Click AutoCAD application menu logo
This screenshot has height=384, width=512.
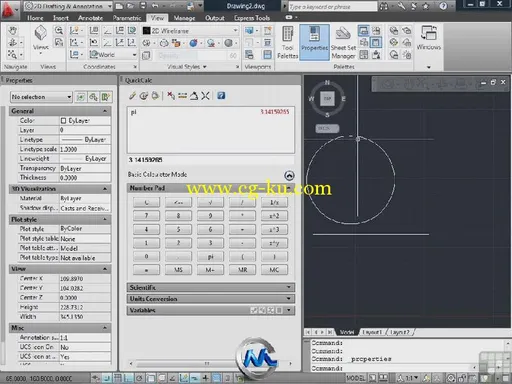[x=9, y=10]
